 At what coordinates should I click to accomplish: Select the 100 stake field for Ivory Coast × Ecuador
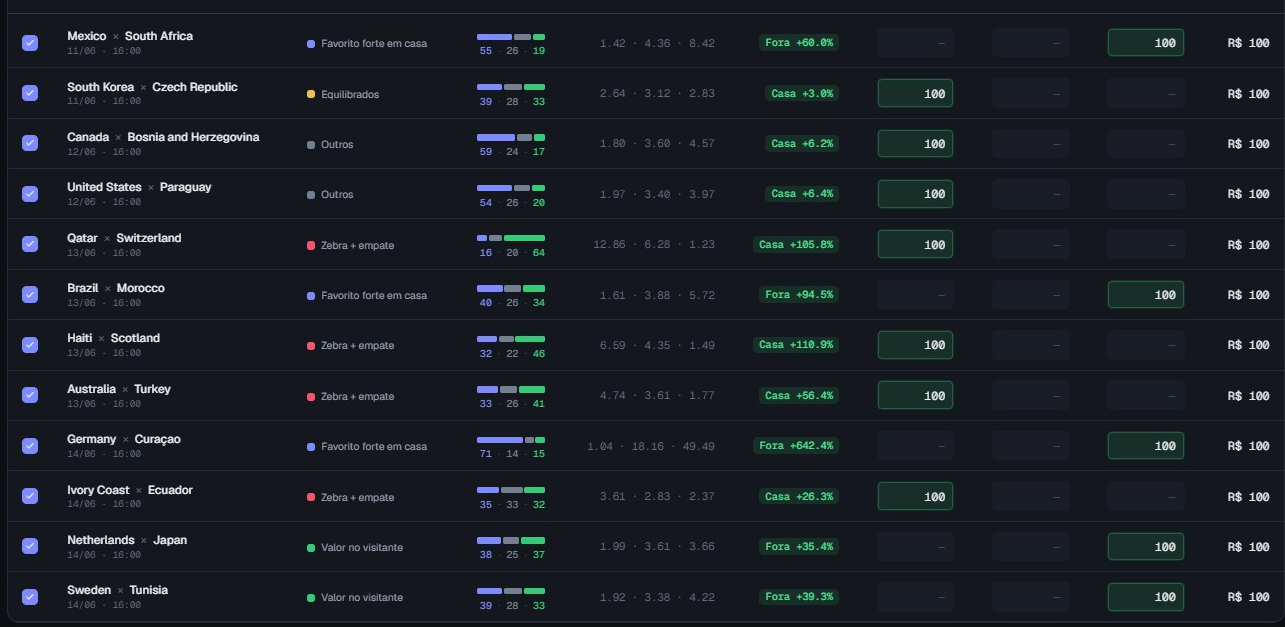pyautogui.click(x=915, y=496)
